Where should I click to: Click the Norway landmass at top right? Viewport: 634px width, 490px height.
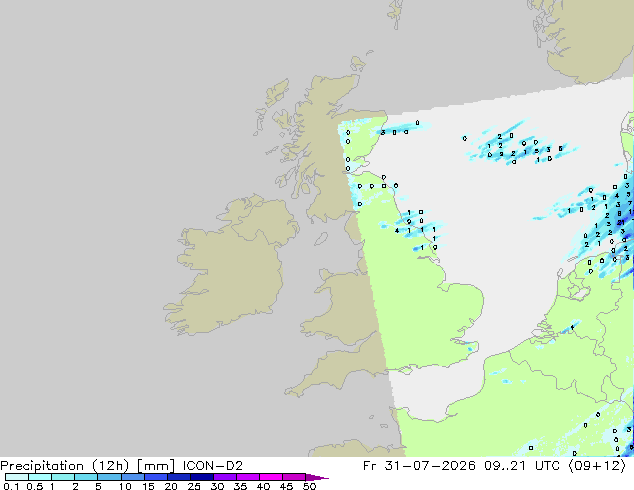586,36
